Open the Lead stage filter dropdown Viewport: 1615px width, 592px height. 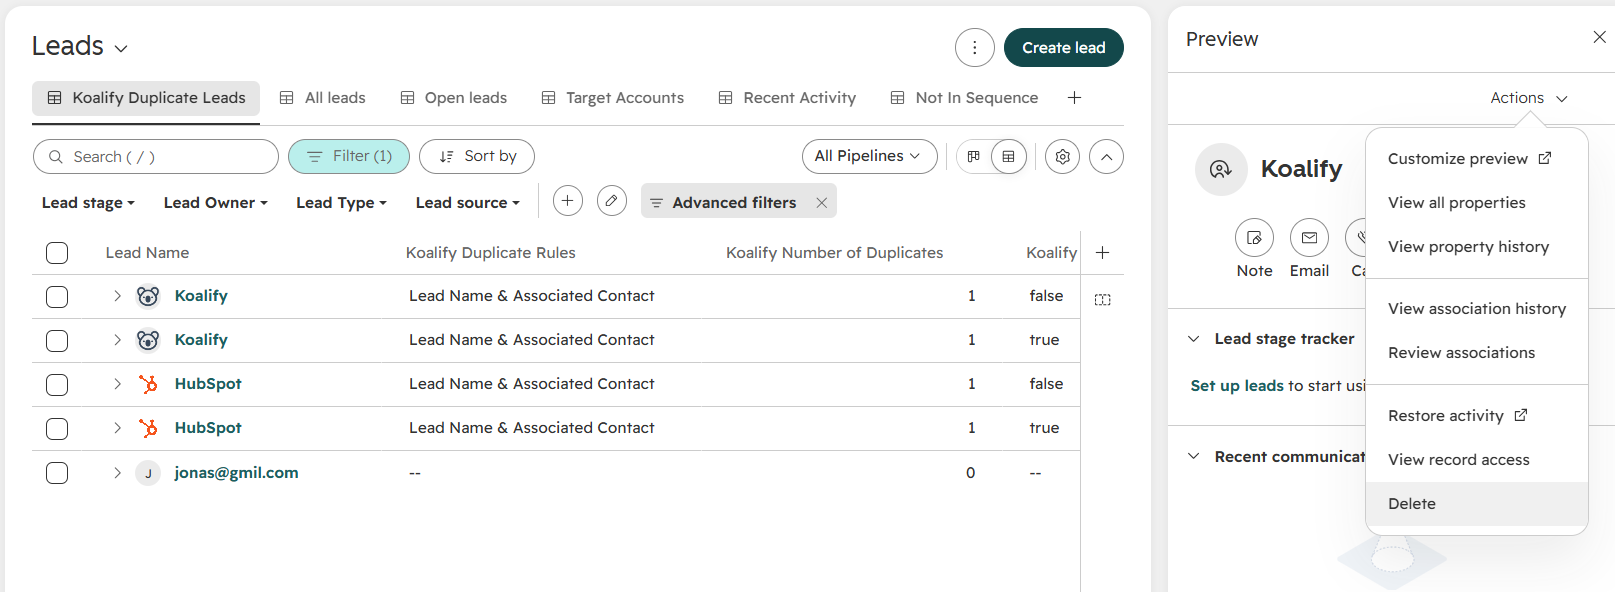point(88,202)
